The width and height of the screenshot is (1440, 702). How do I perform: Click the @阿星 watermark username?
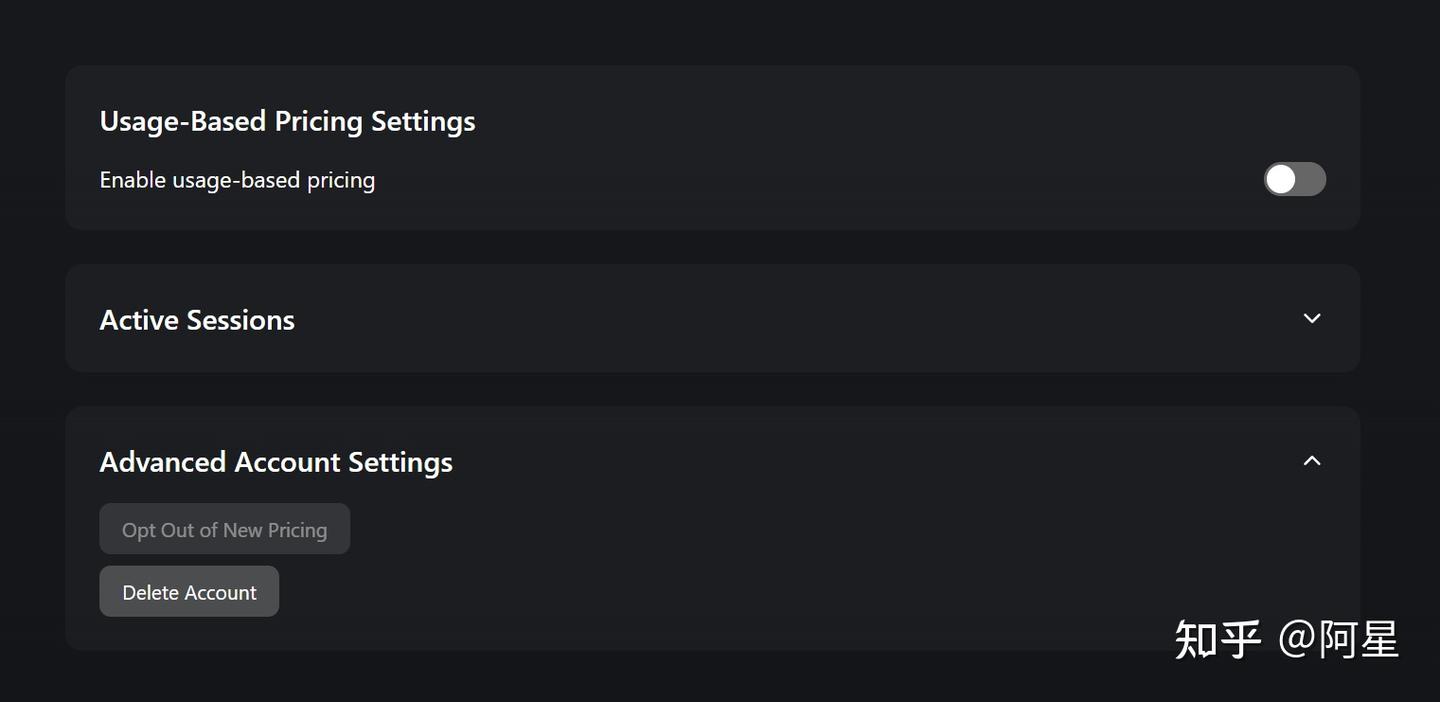coord(1338,639)
